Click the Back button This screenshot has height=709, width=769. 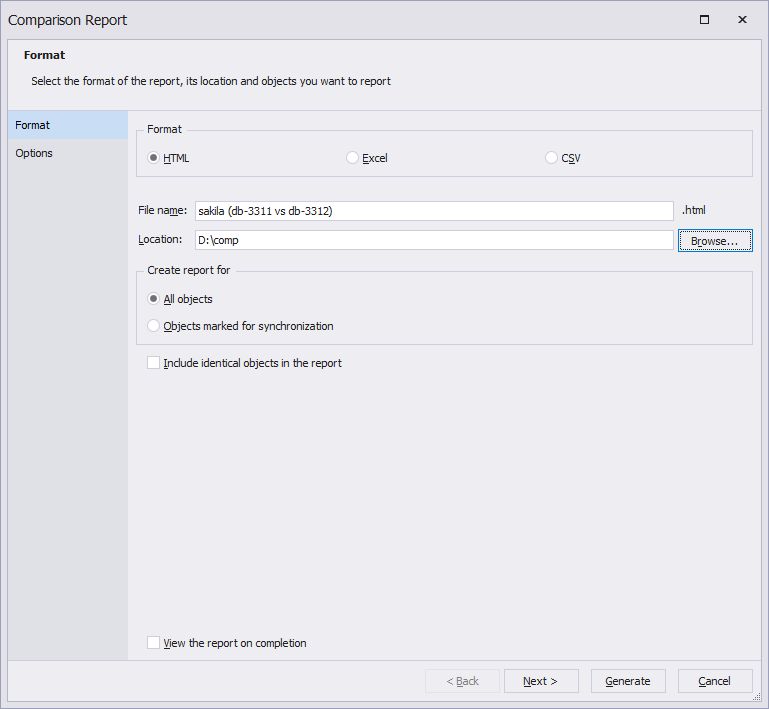tap(462, 681)
